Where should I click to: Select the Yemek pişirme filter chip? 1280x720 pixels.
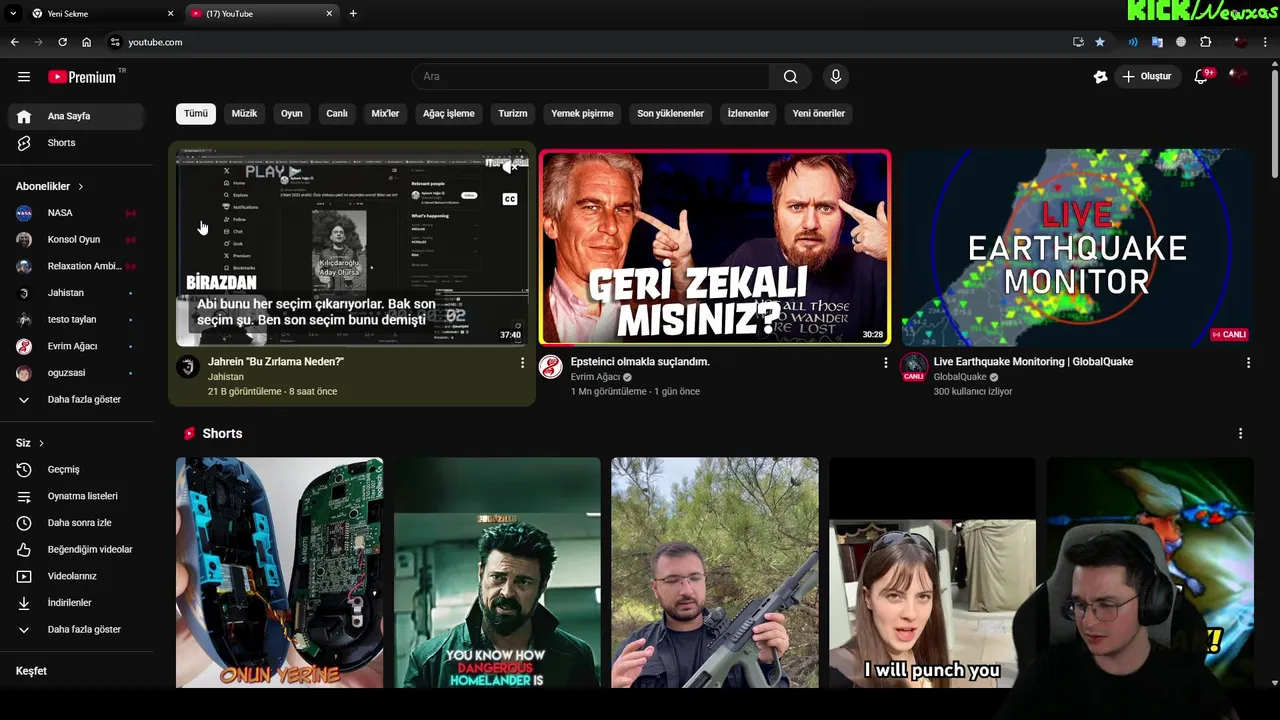[583, 114]
